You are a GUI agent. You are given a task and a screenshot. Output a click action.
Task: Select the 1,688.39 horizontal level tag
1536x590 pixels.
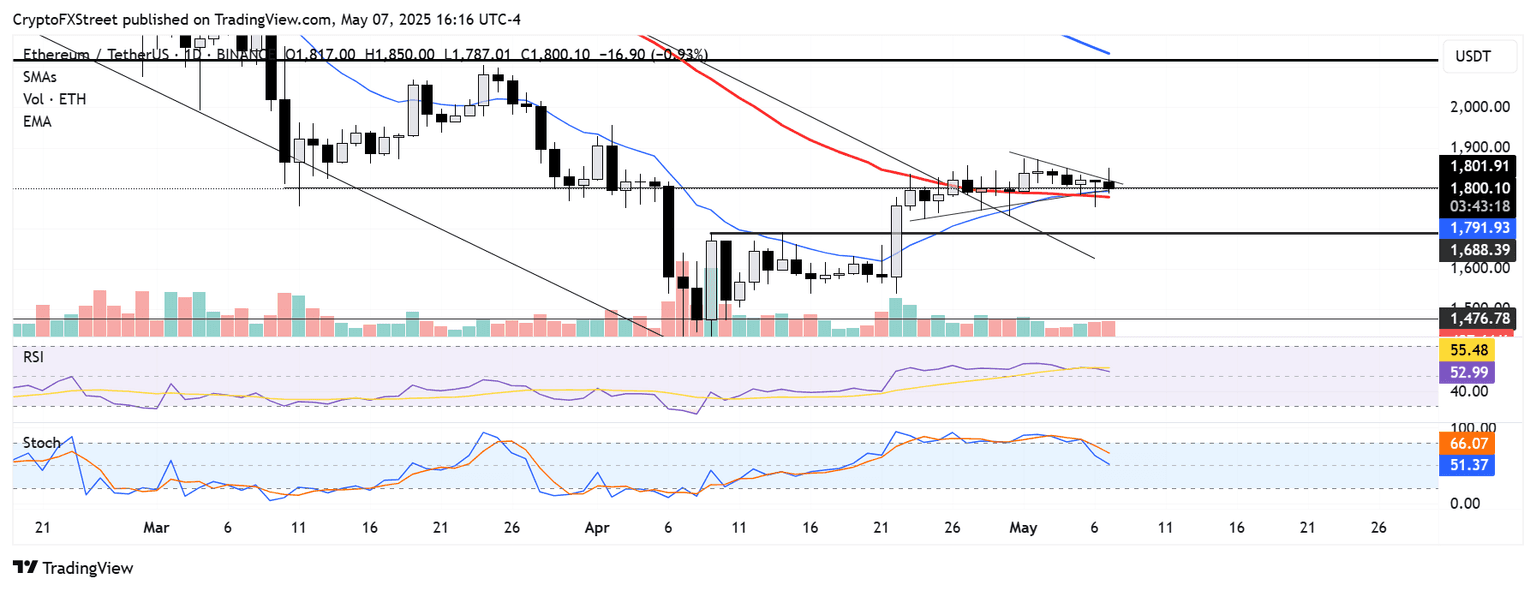(1477, 248)
